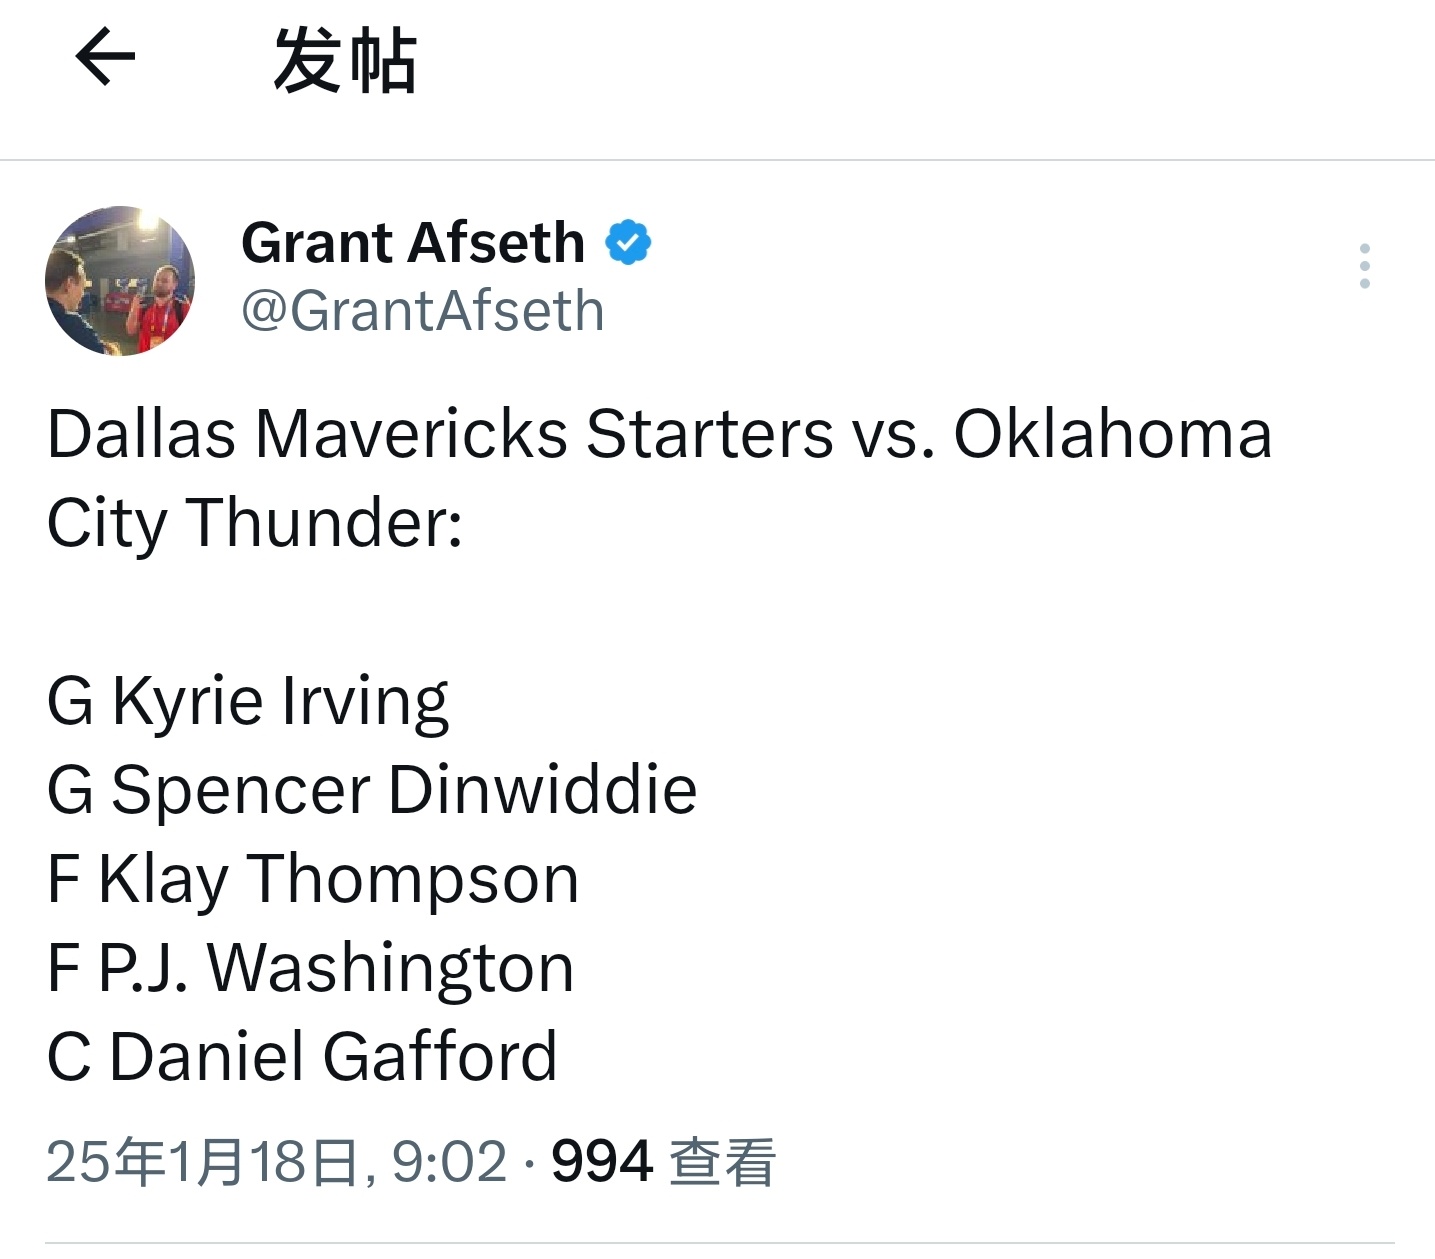Viewport: 1435px width, 1259px height.
Task: Click the 994 view count number
Action: tap(602, 1162)
